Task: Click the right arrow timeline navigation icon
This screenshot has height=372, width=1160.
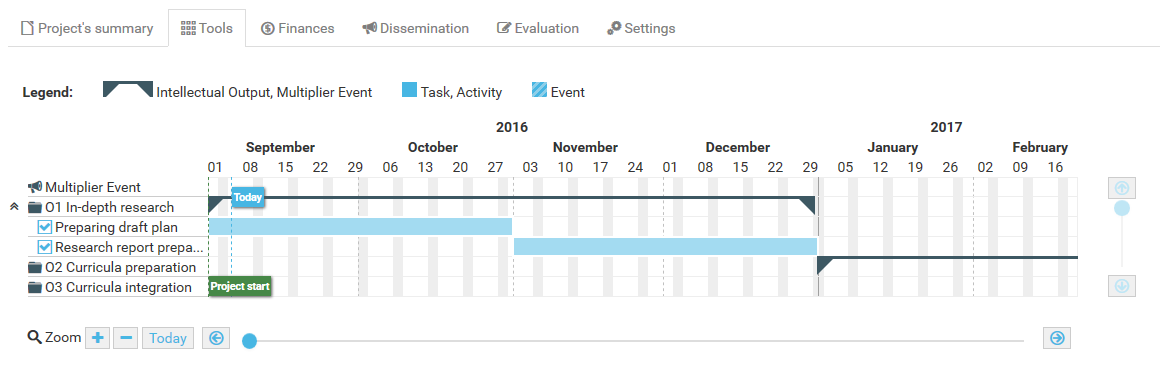Action: (x=1056, y=338)
